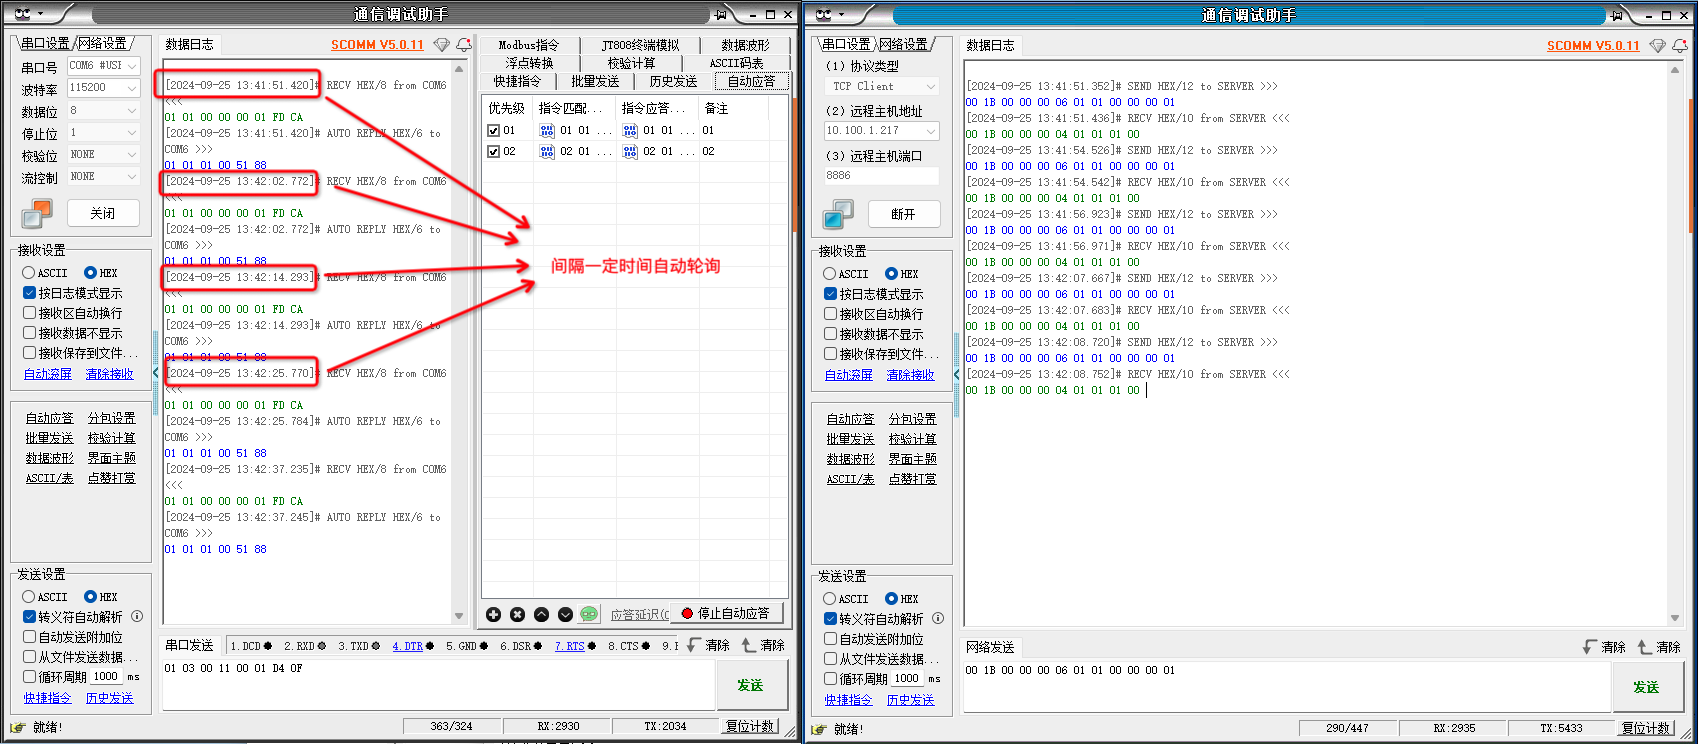Click the add auto-reply rule plus icon
This screenshot has height=744, width=1698.
point(493,614)
